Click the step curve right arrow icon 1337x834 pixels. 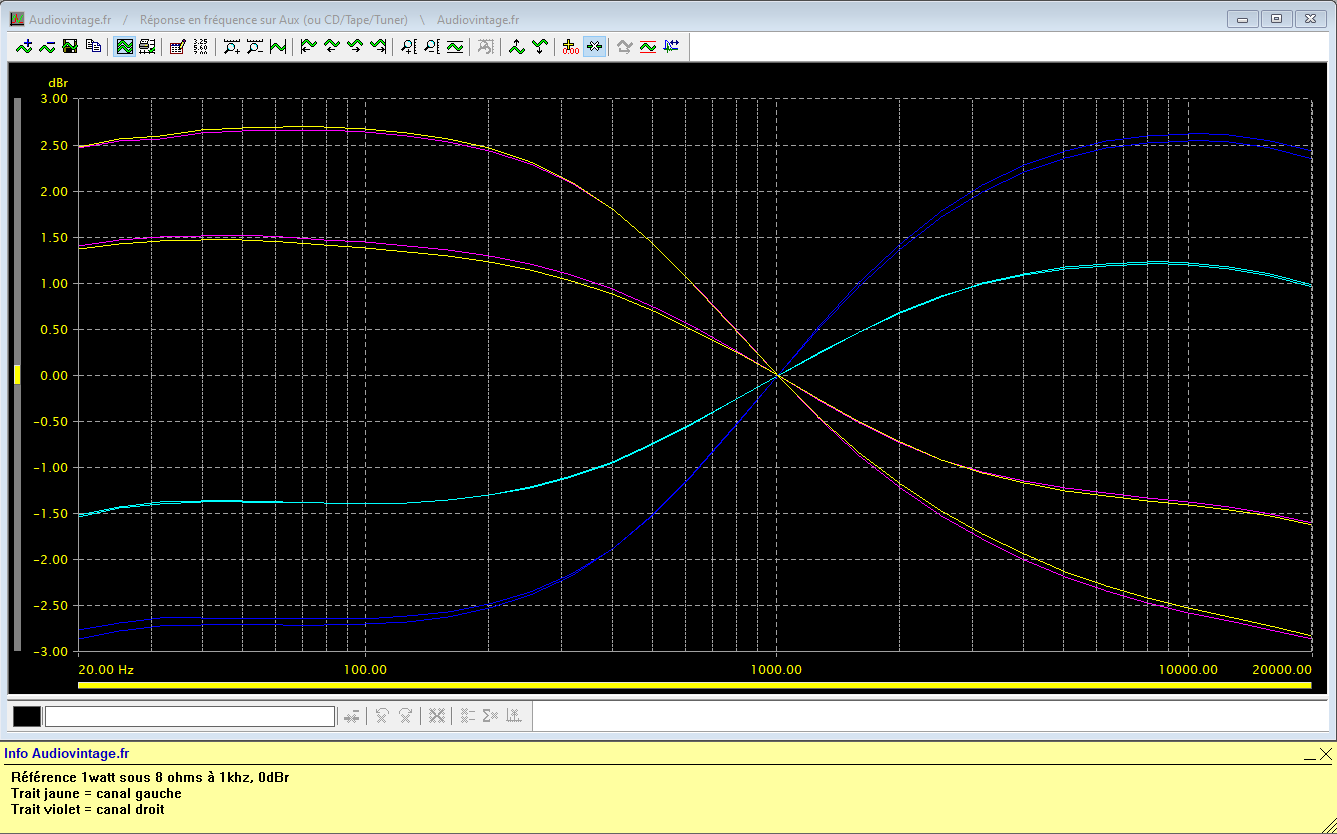[355, 46]
